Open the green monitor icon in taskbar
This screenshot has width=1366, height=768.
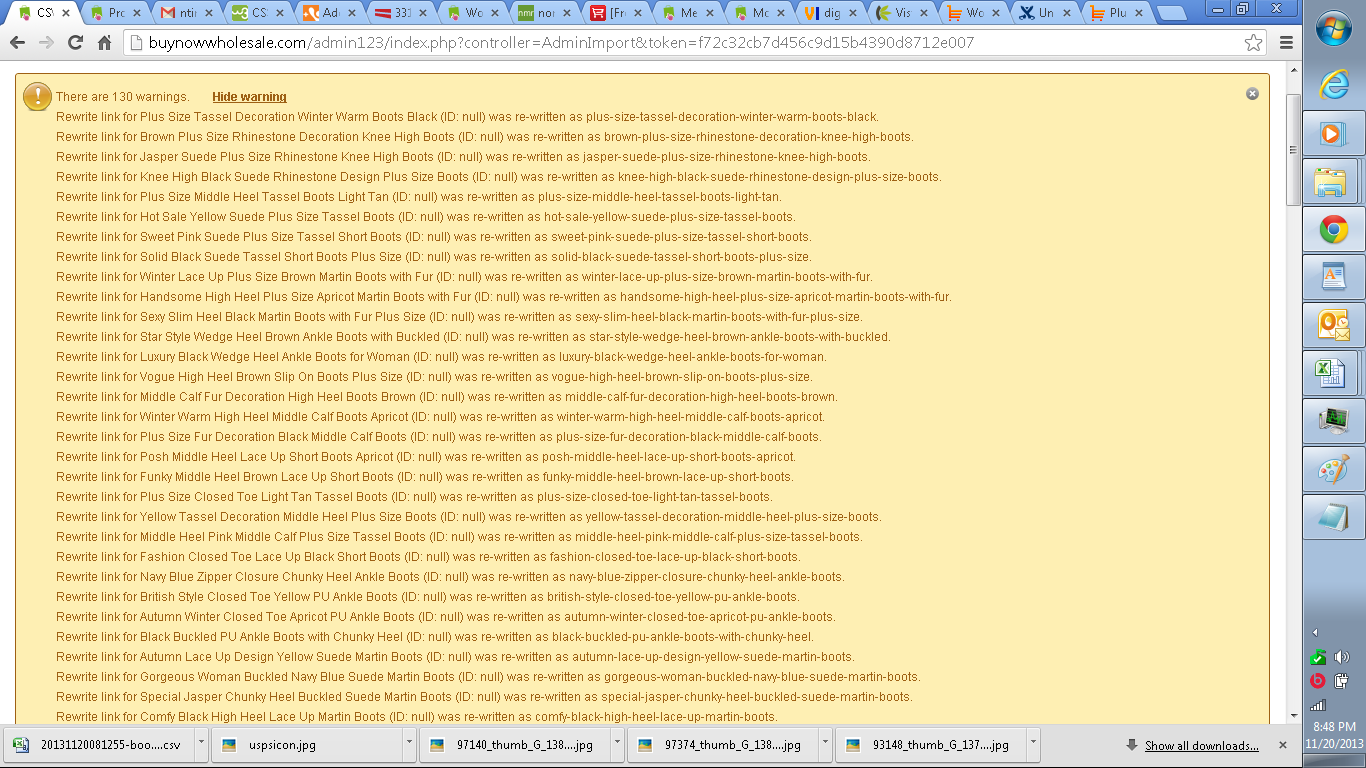1333,422
